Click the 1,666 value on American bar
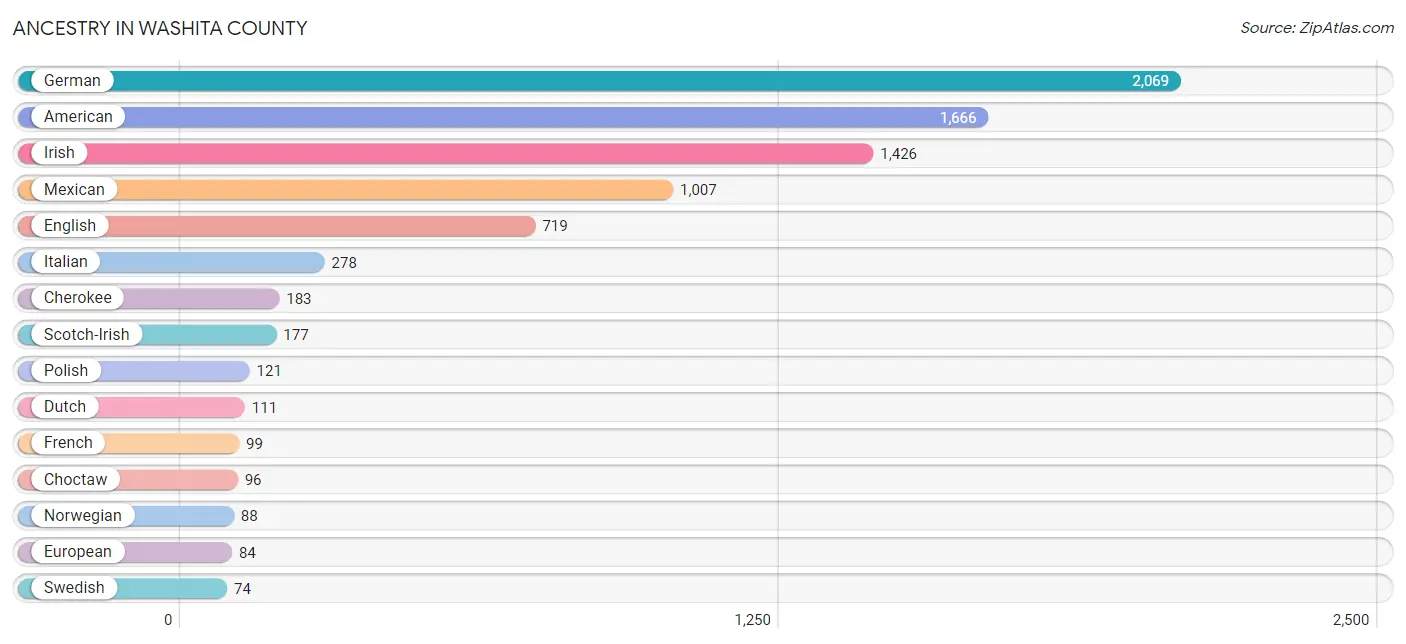The width and height of the screenshot is (1406, 644). pos(958,118)
